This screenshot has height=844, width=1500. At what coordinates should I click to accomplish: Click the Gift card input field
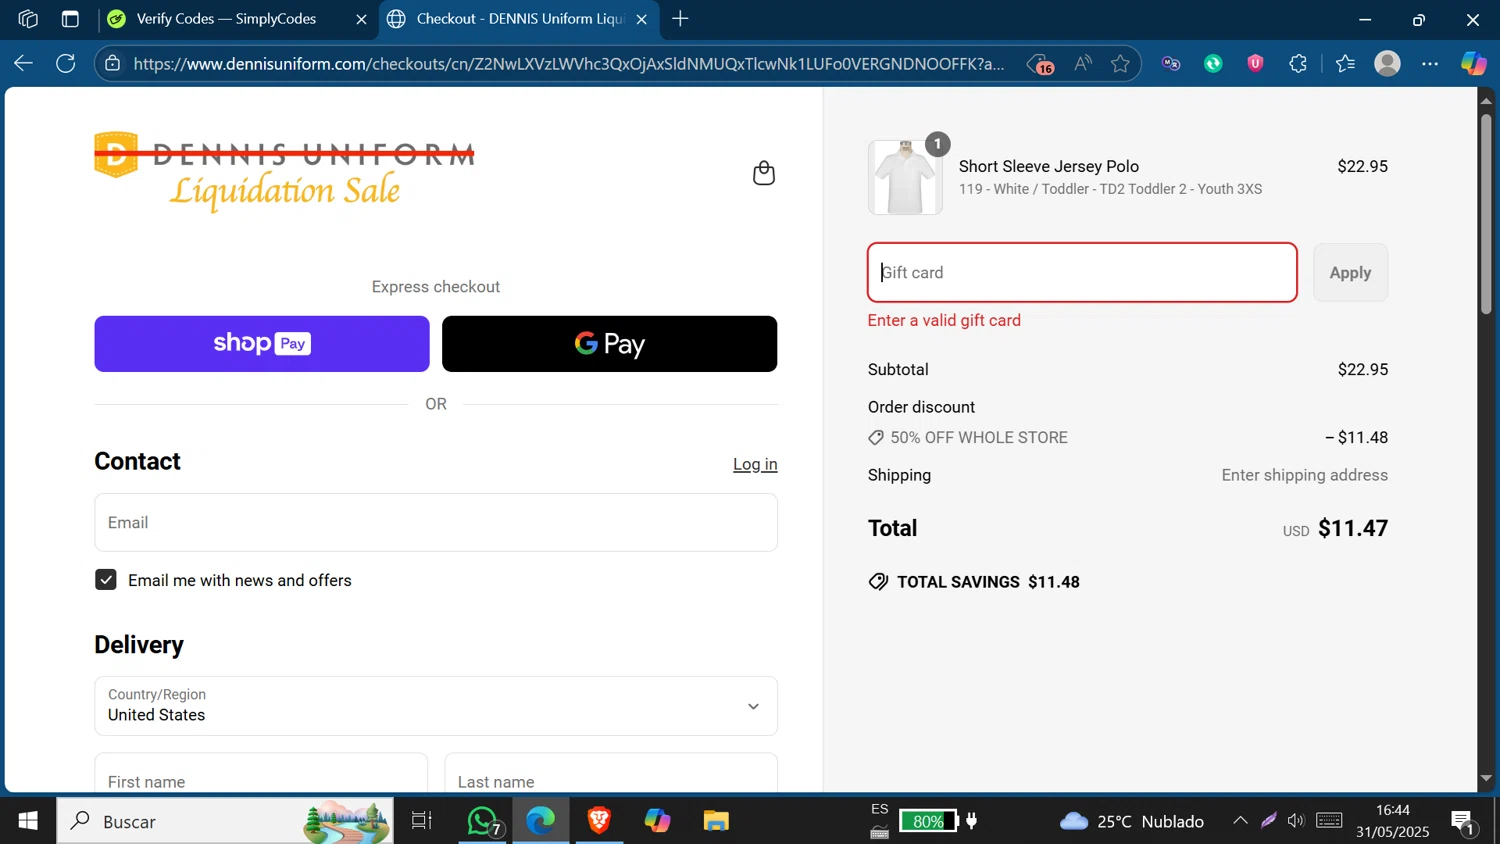tap(1082, 272)
